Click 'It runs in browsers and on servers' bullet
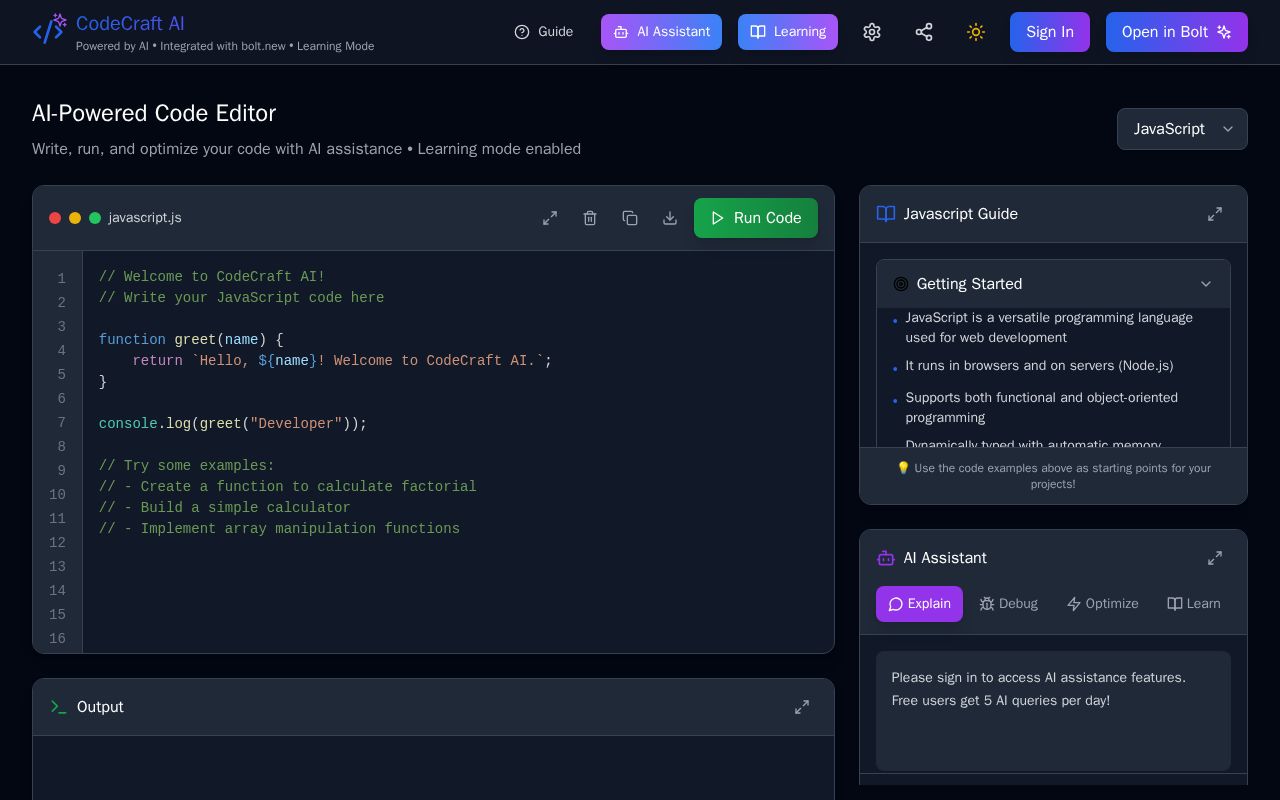 click(x=1040, y=366)
